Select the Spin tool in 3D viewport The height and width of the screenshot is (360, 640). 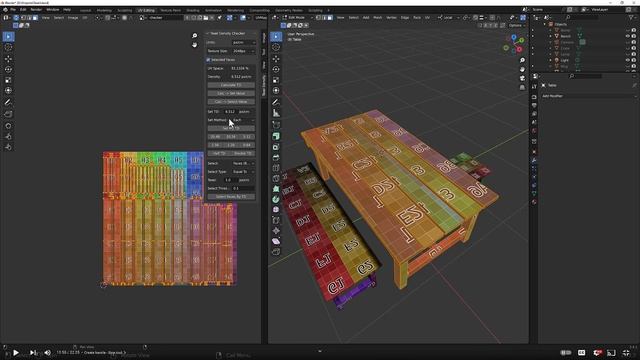tap(276, 199)
